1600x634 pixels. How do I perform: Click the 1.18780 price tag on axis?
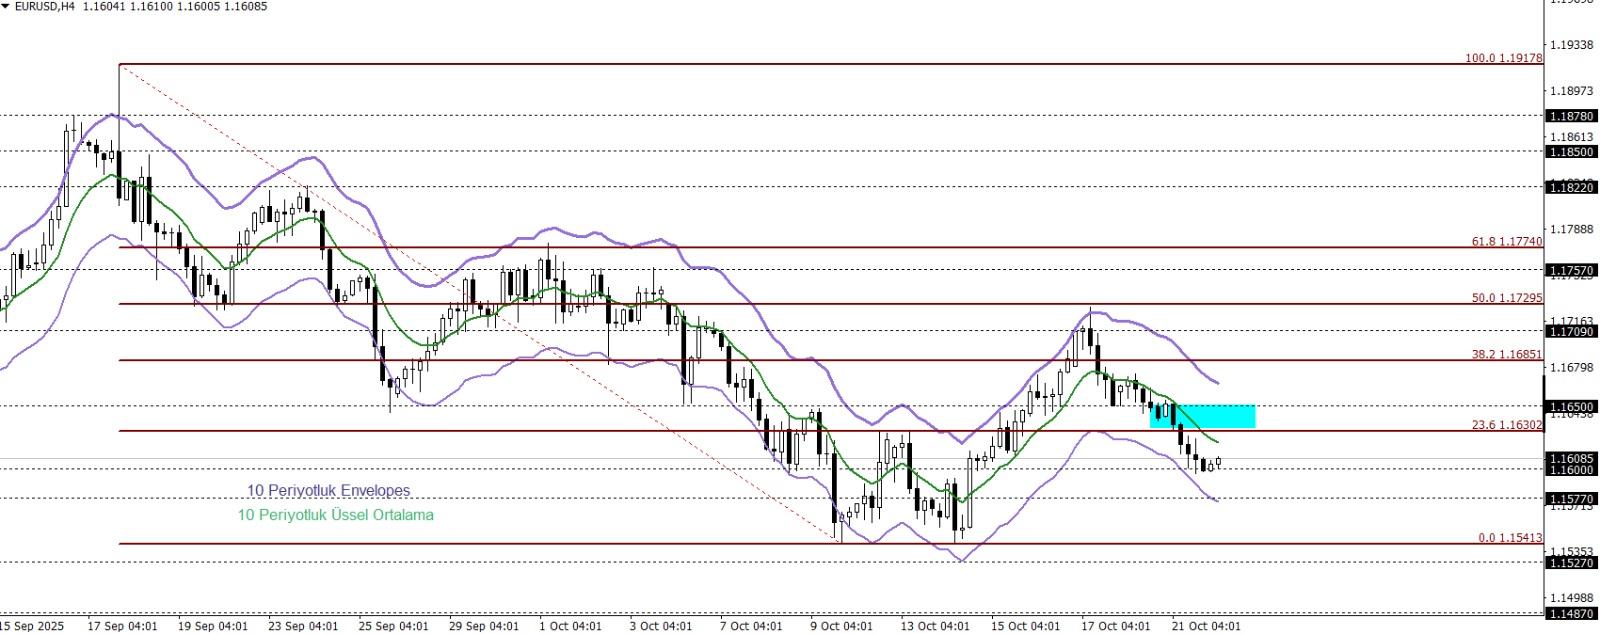point(1571,116)
